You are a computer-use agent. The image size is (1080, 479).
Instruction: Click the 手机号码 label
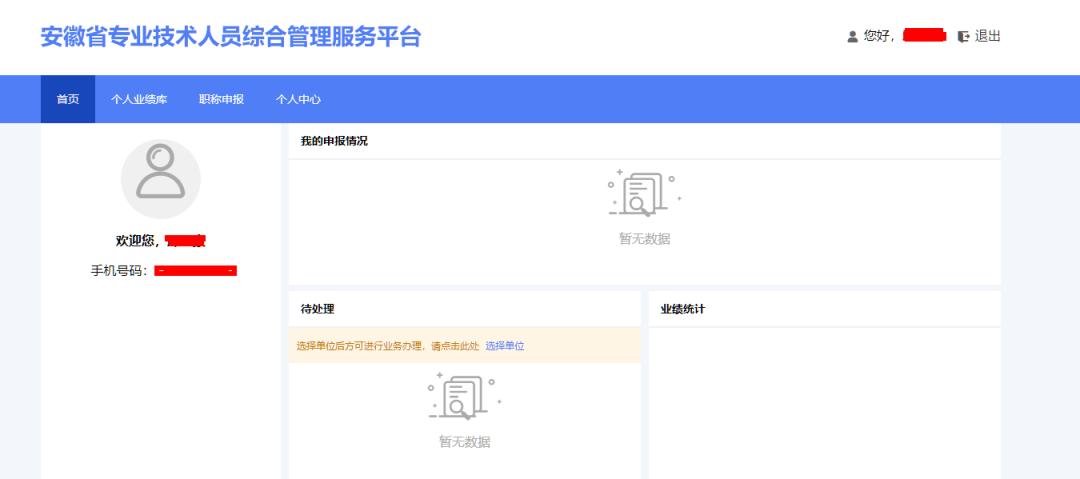pos(119,271)
